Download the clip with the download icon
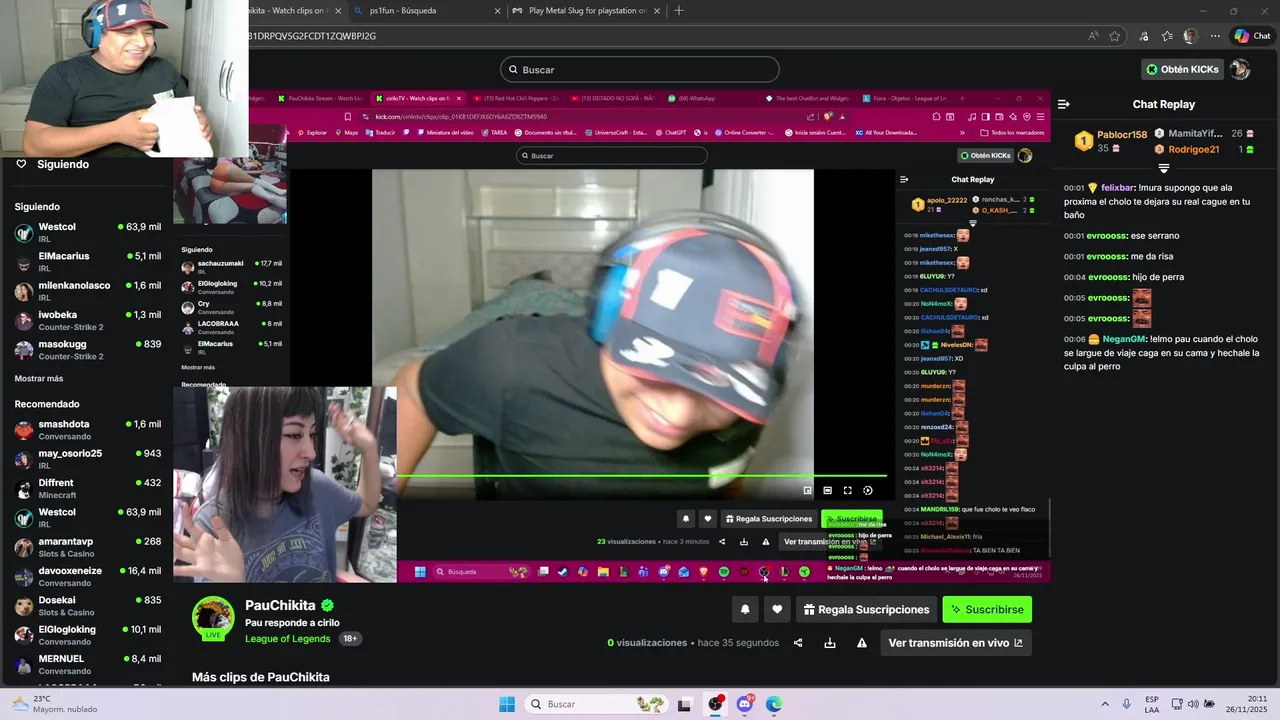The height and width of the screenshot is (720, 1280). pyautogui.click(x=830, y=643)
